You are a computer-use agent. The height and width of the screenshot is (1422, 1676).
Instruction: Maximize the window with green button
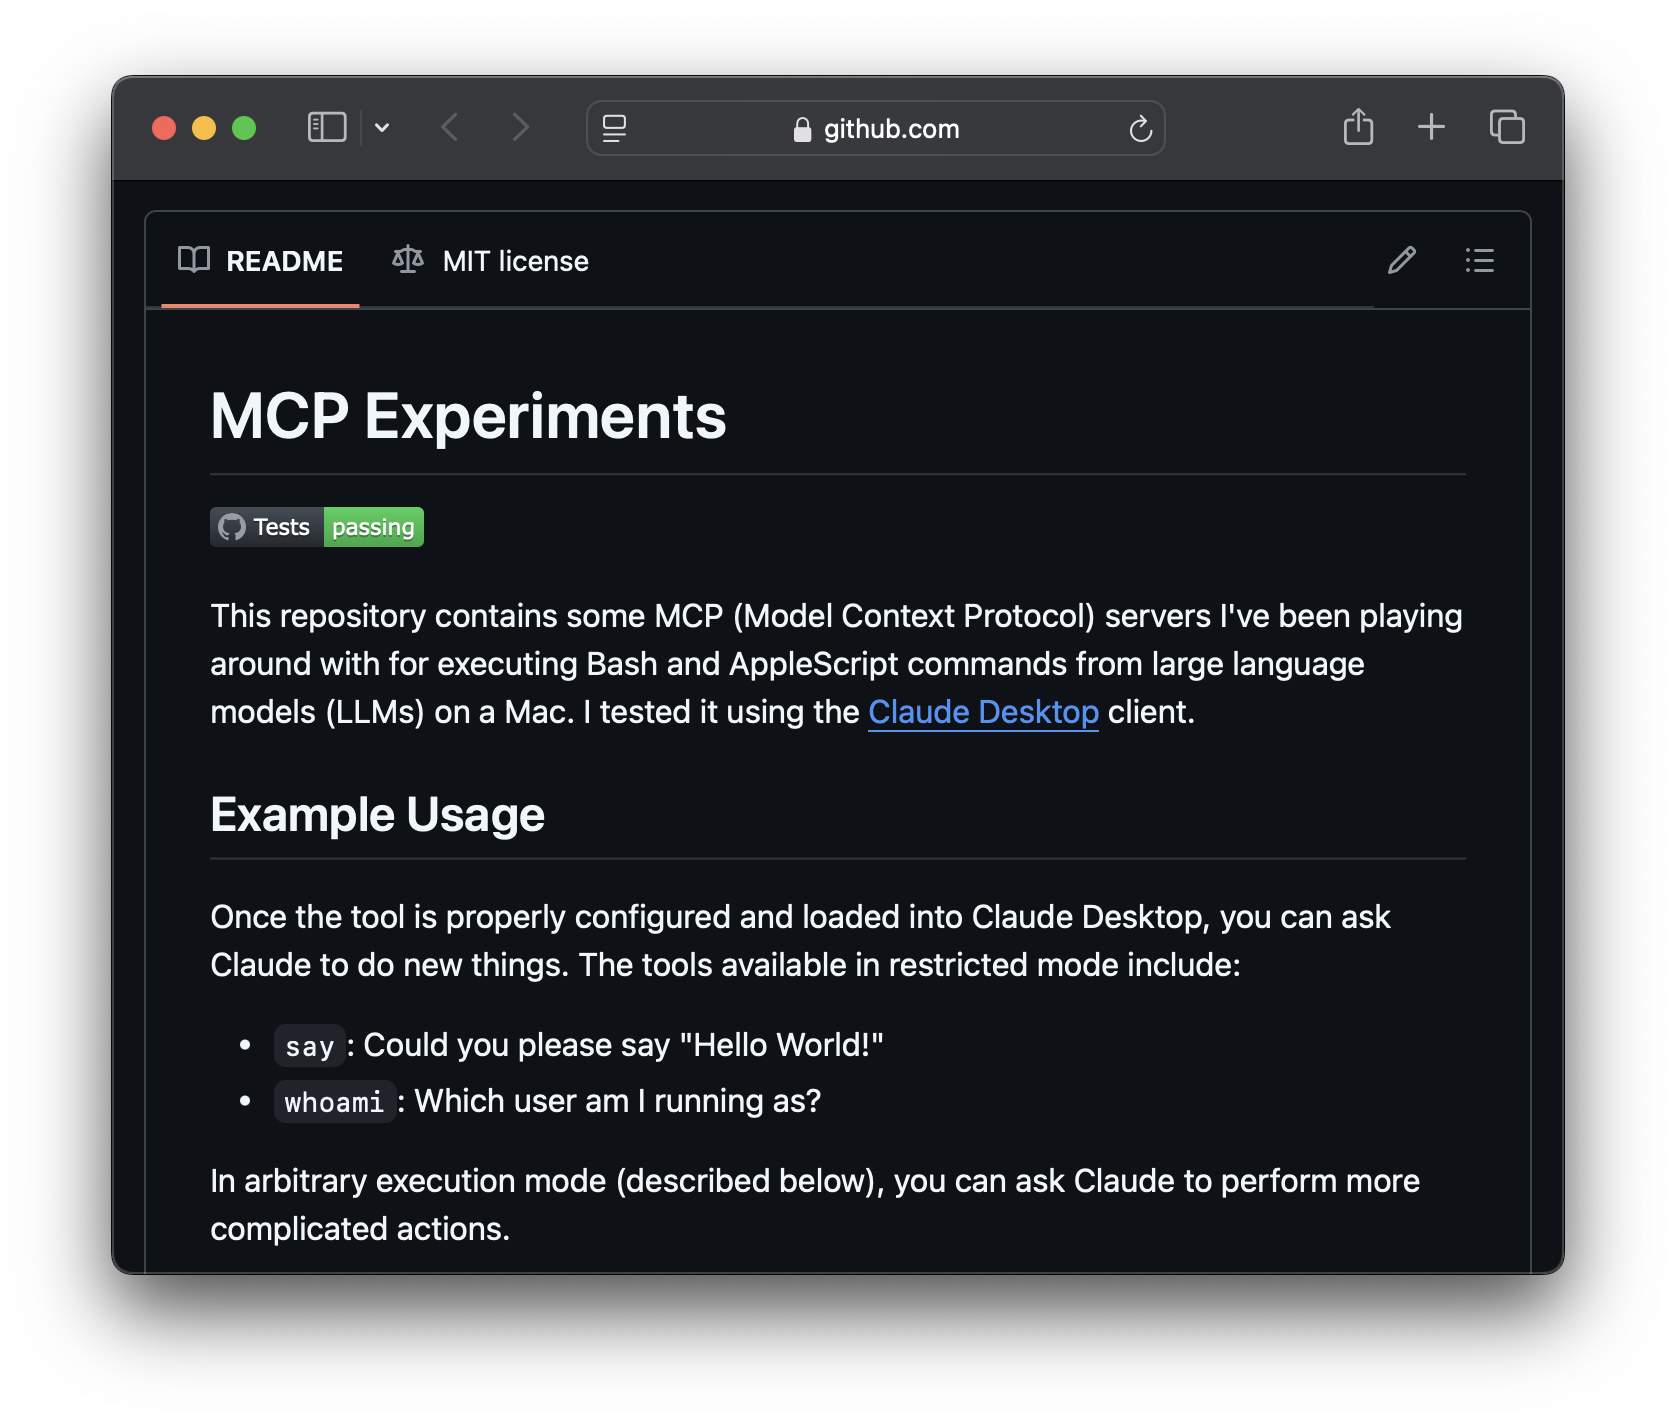tap(244, 128)
